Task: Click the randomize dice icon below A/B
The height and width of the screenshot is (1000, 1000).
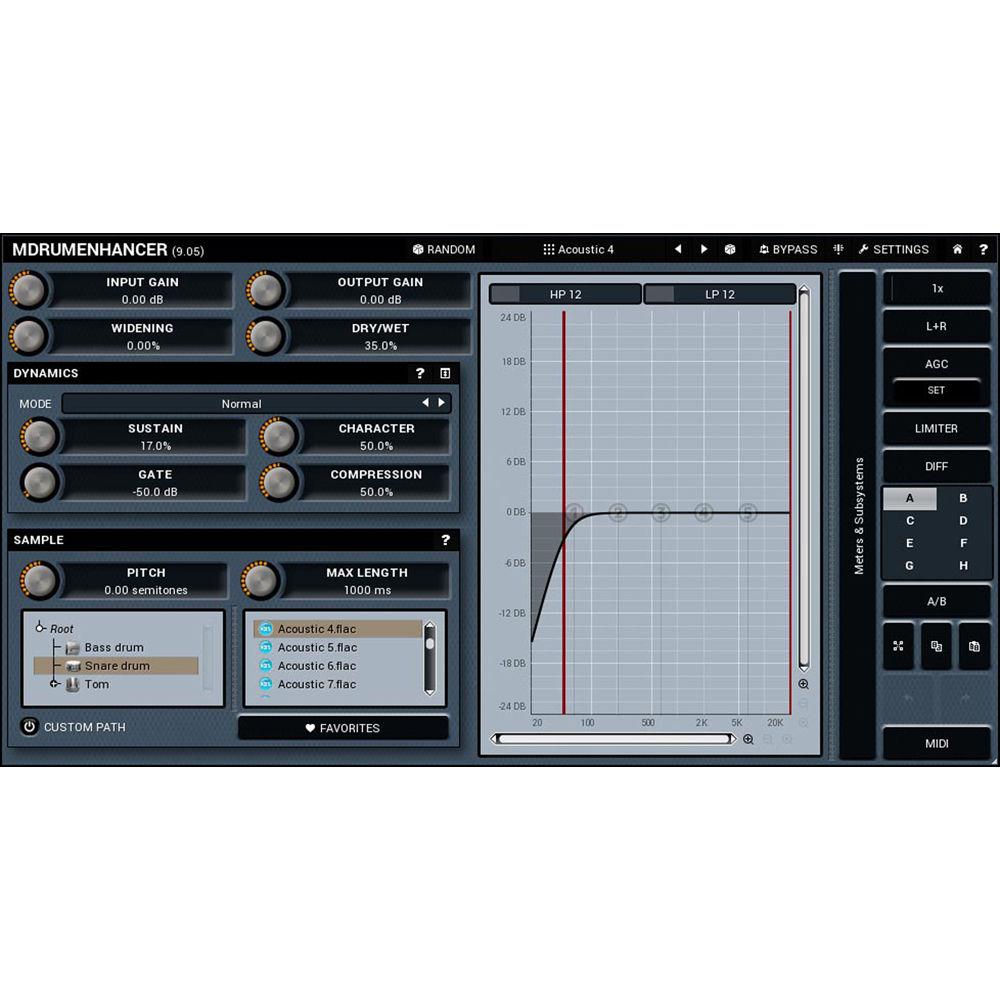Action: (x=897, y=646)
